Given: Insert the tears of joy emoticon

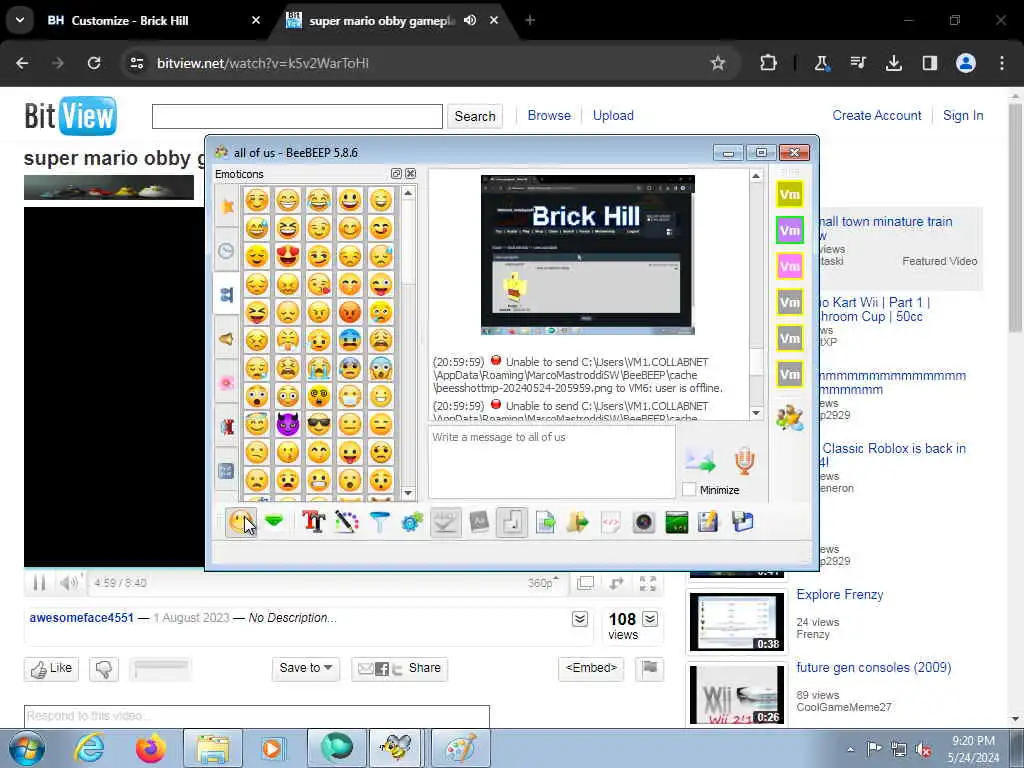Looking at the screenshot, I should (x=319, y=199).
